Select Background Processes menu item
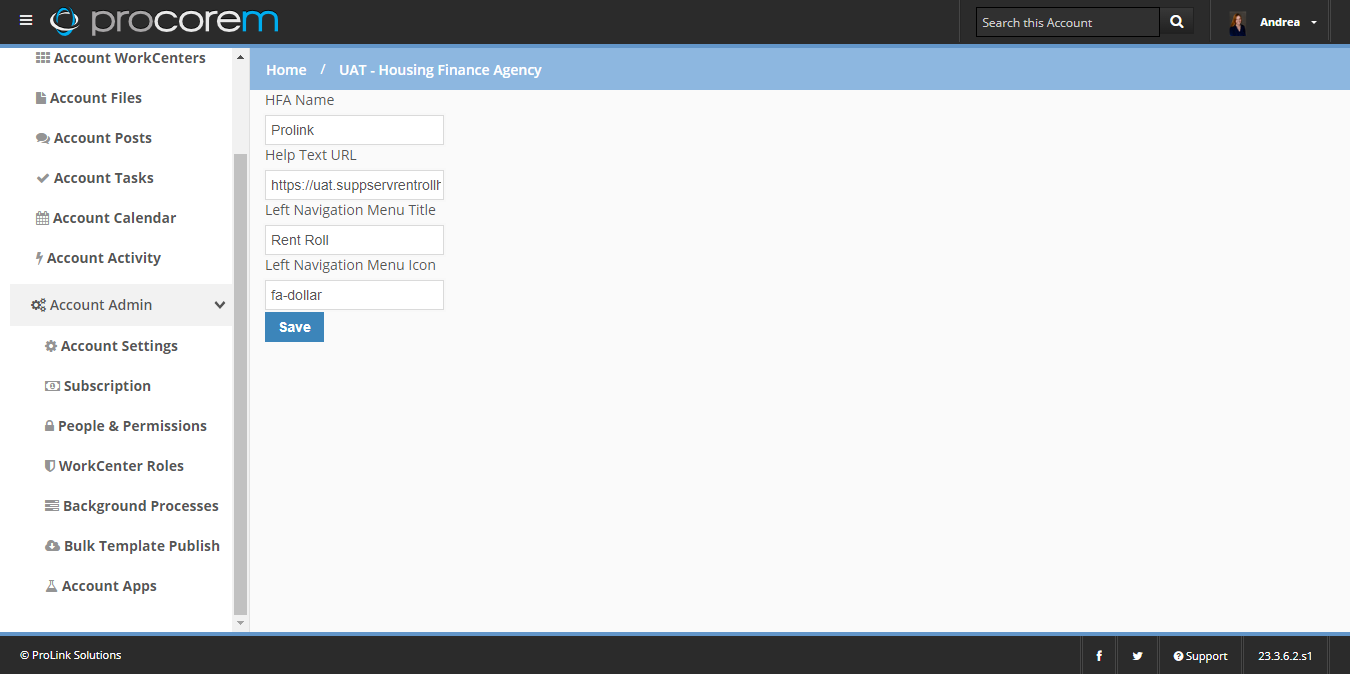Image resolution: width=1350 pixels, height=674 pixels. pos(140,506)
